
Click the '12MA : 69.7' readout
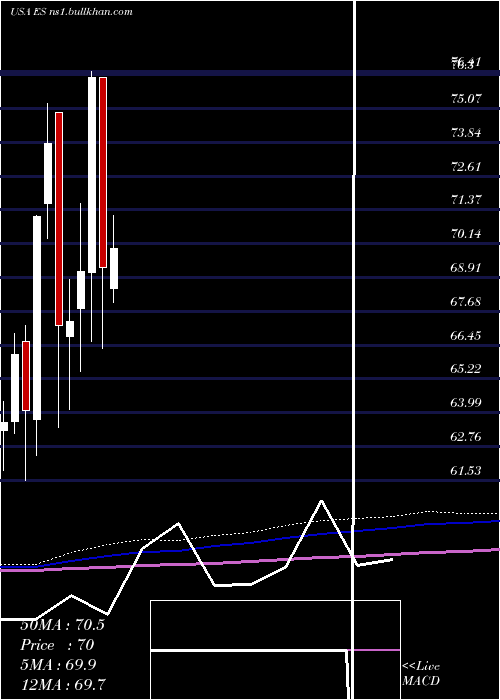(63, 684)
